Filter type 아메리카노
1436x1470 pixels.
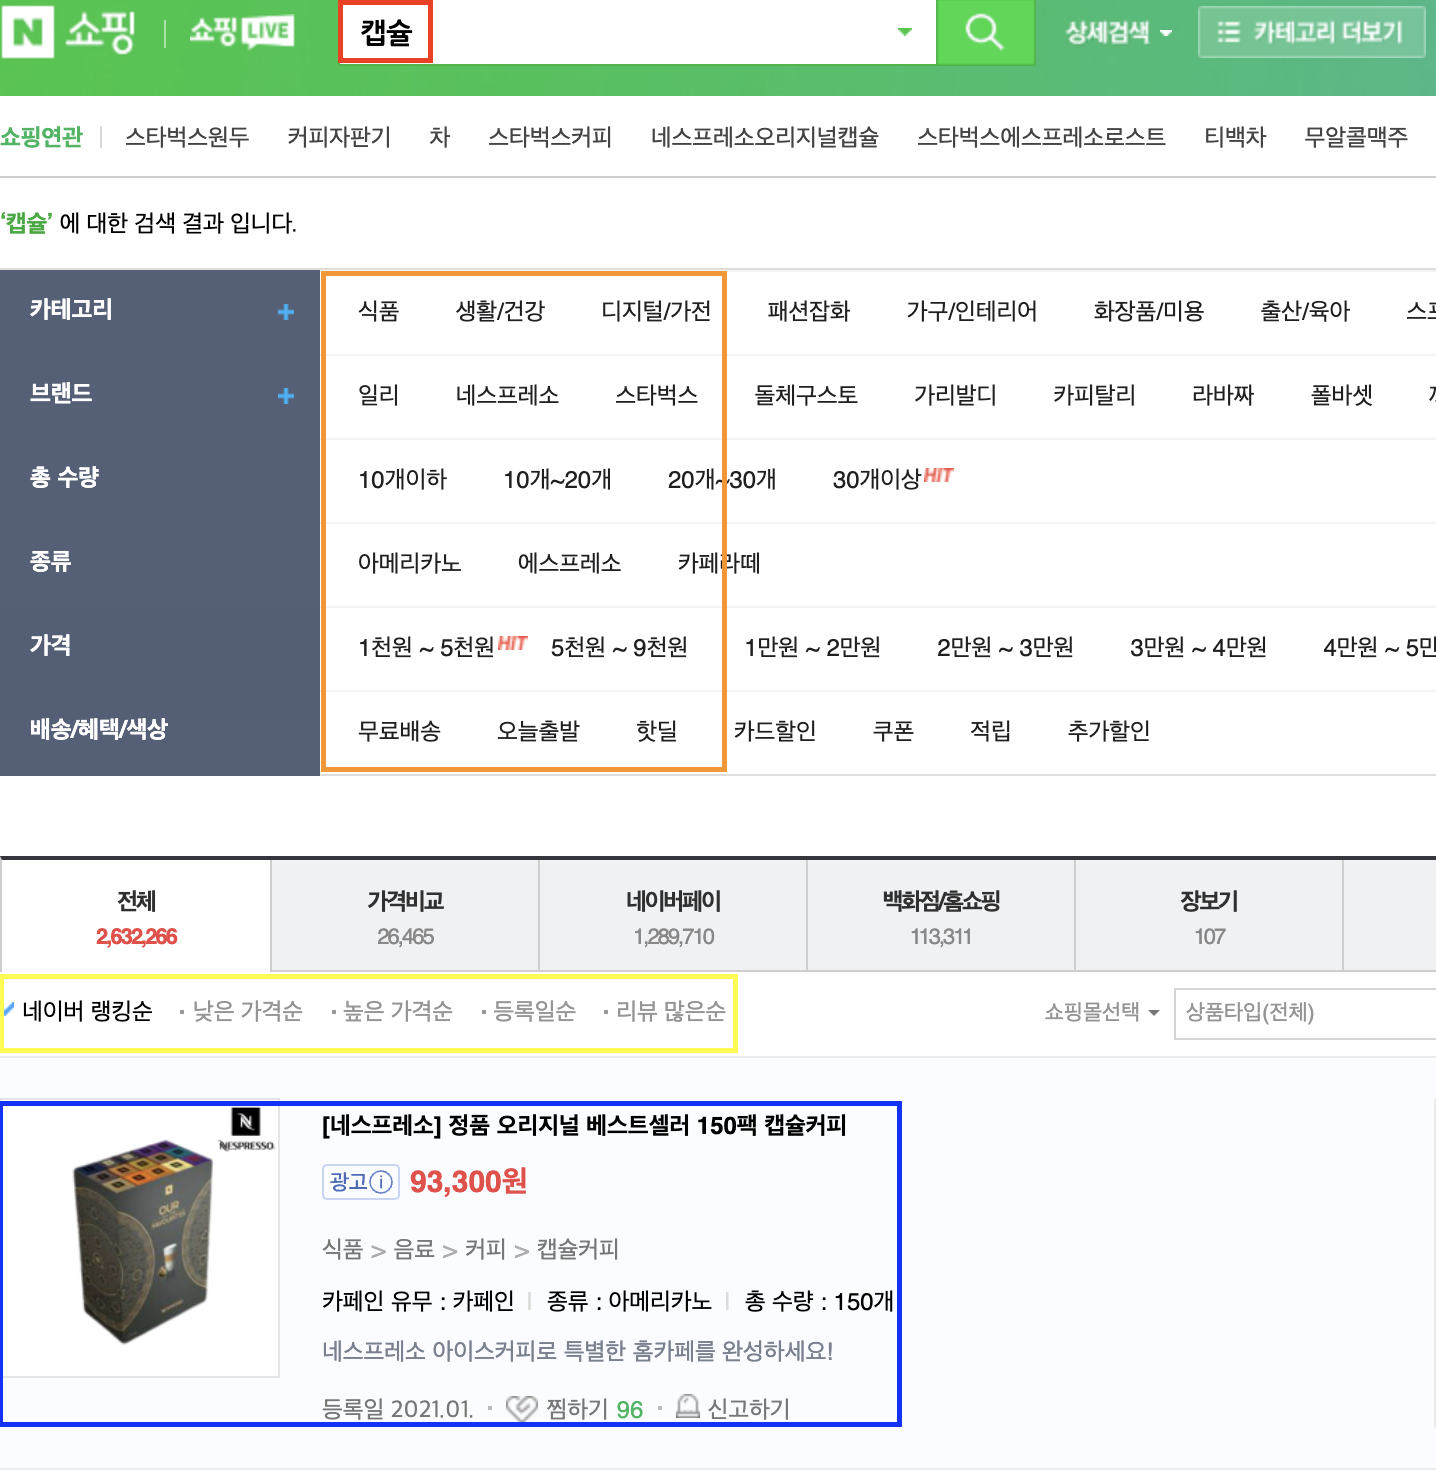(410, 563)
